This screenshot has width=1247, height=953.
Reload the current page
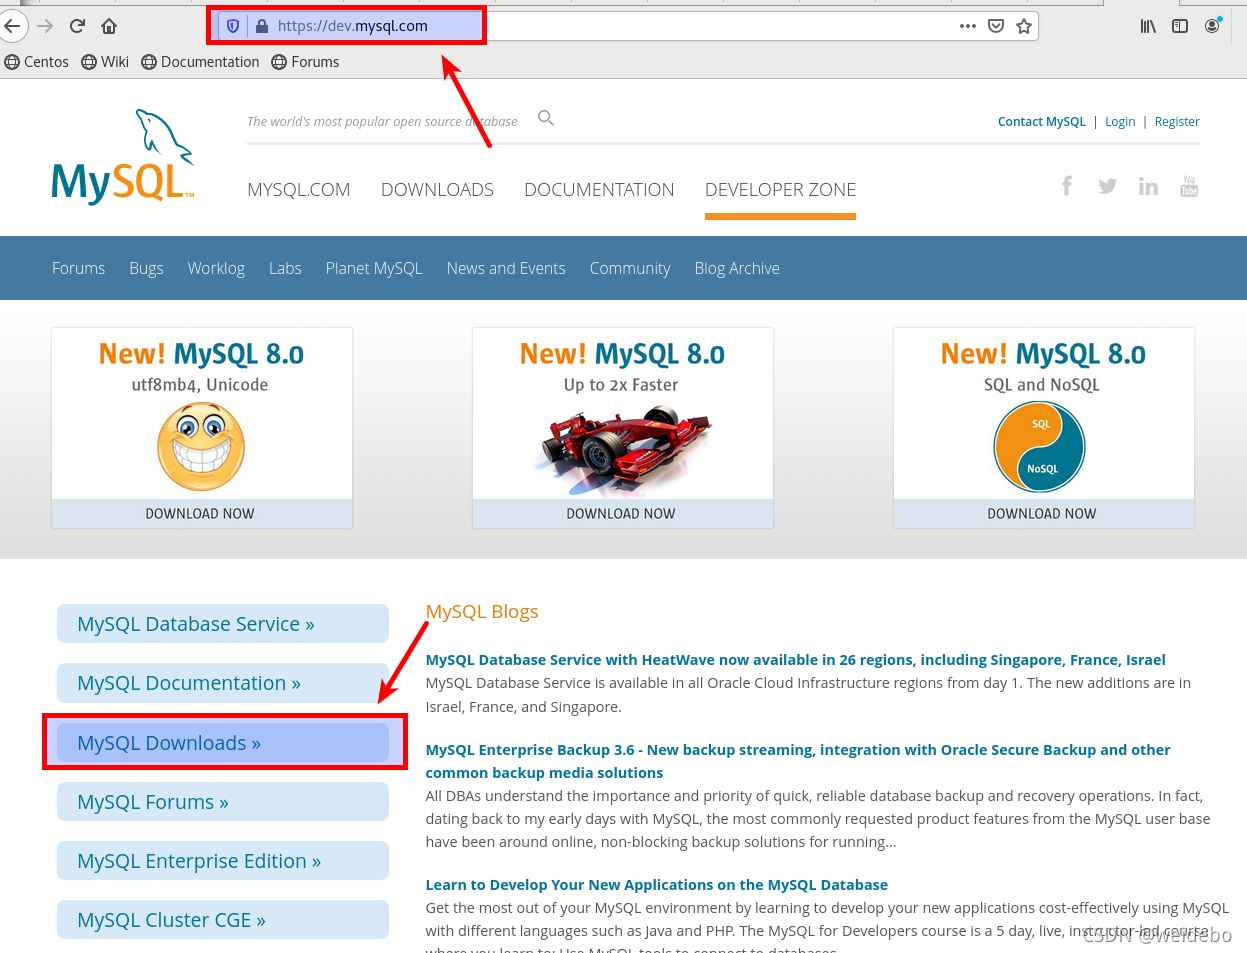(77, 26)
